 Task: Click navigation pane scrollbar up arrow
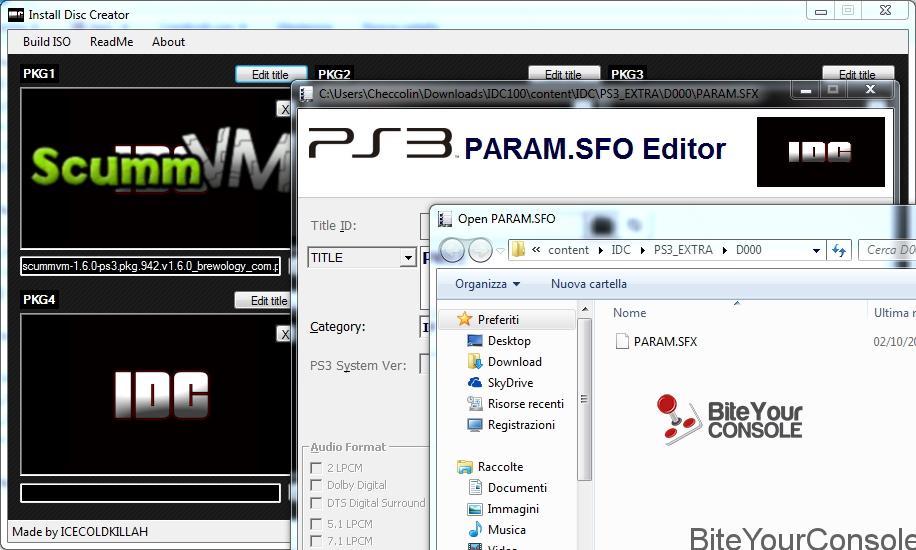[x=584, y=309]
